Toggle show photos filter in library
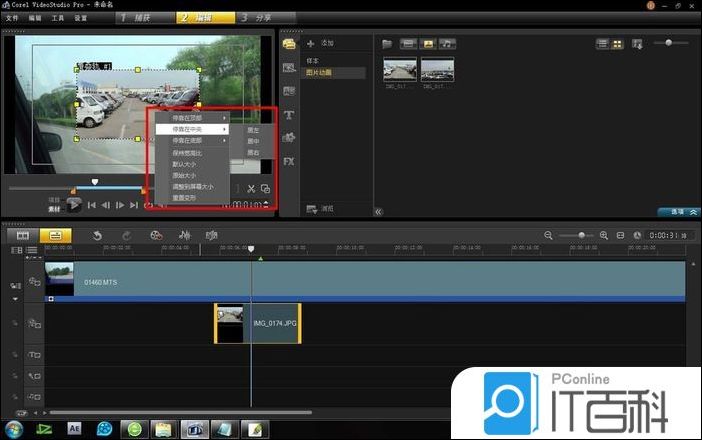The width and height of the screenshot is (702, 440). click(428, 44)
